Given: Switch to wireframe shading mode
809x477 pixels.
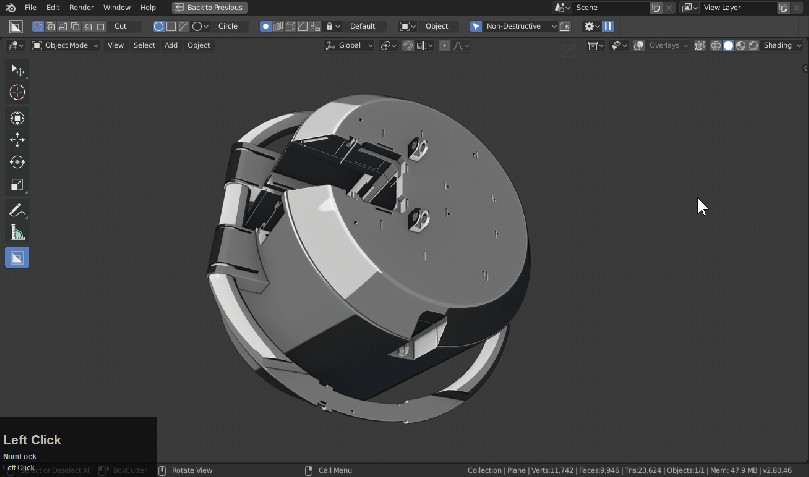Looking at the screenshot, I should (715, 46).
